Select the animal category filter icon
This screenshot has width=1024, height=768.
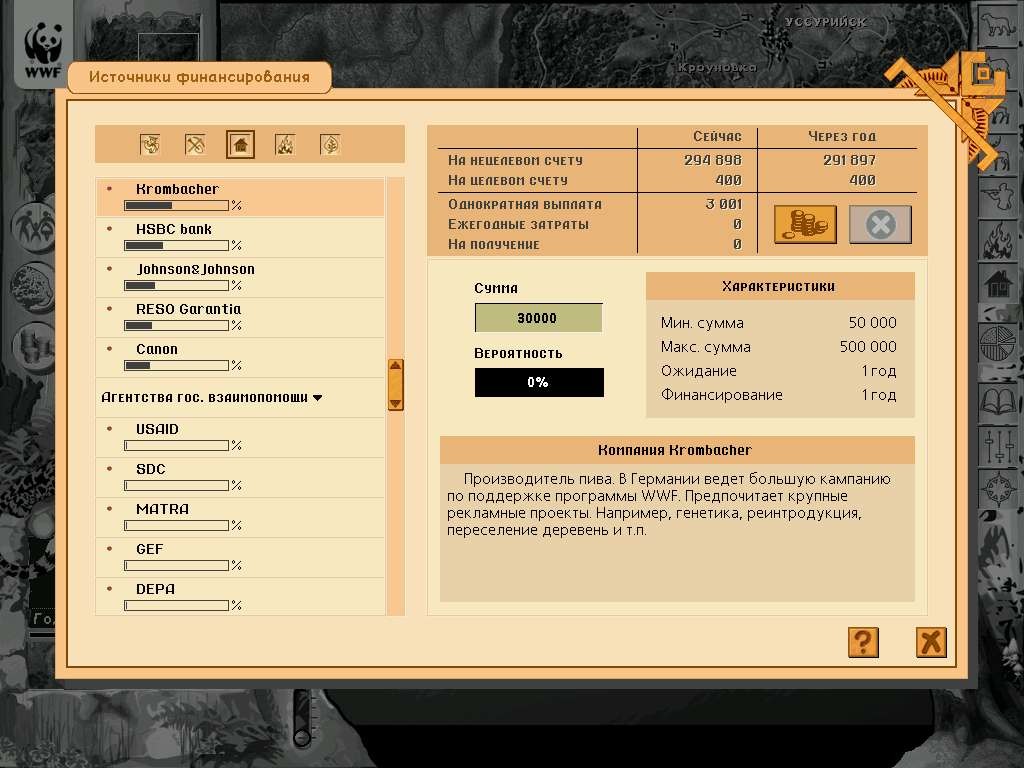[150, 144]
